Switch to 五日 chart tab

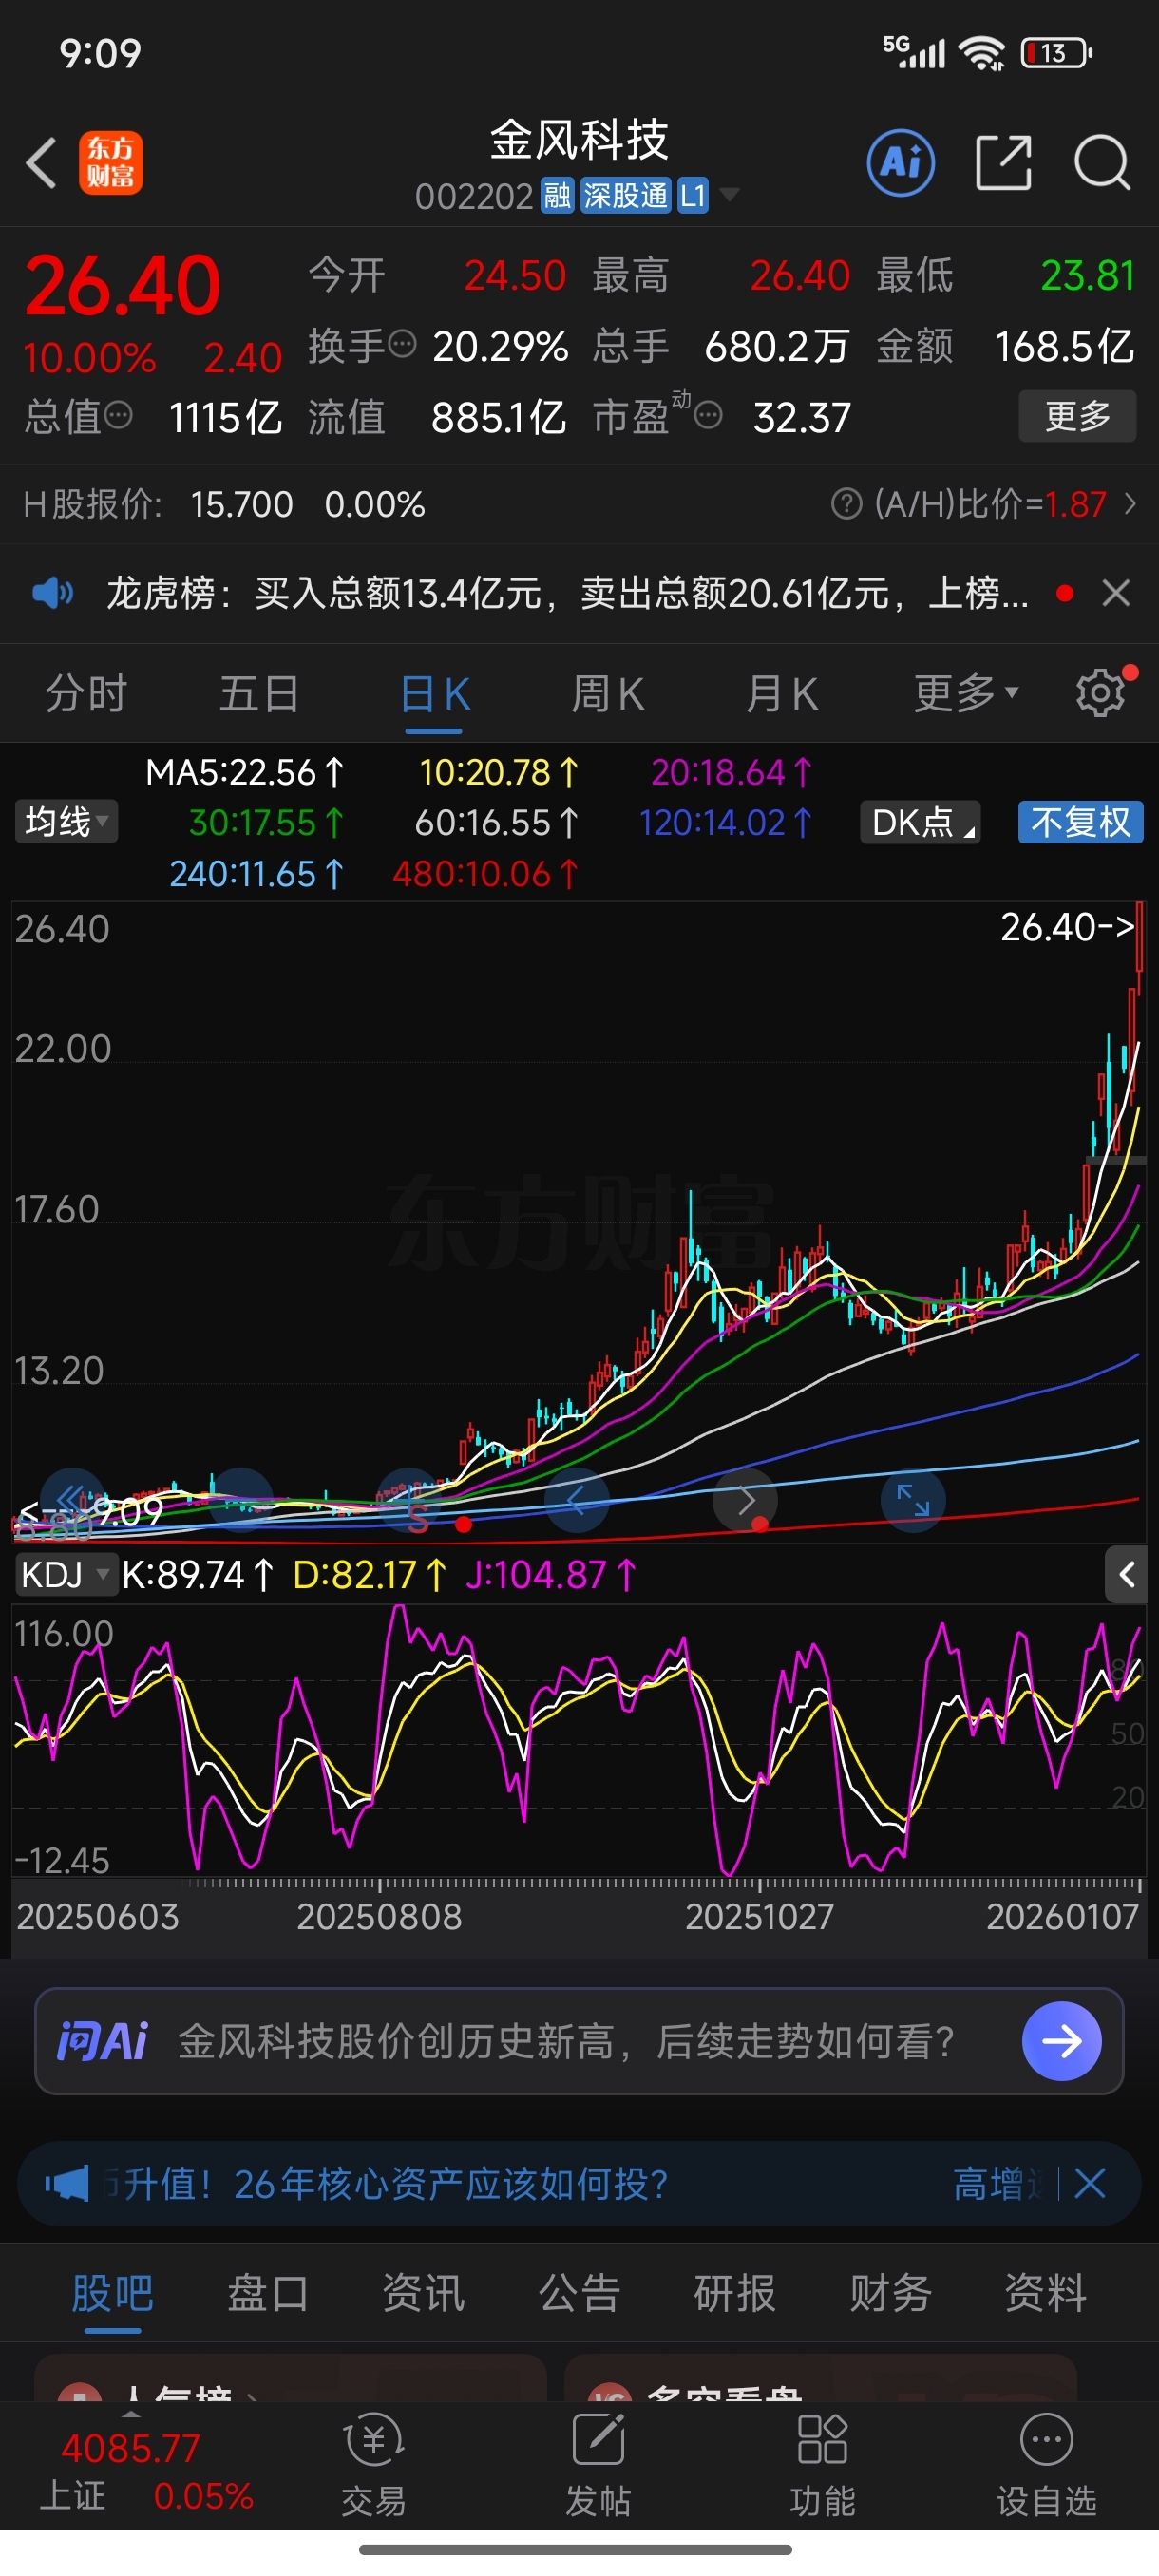click(259, 693)
